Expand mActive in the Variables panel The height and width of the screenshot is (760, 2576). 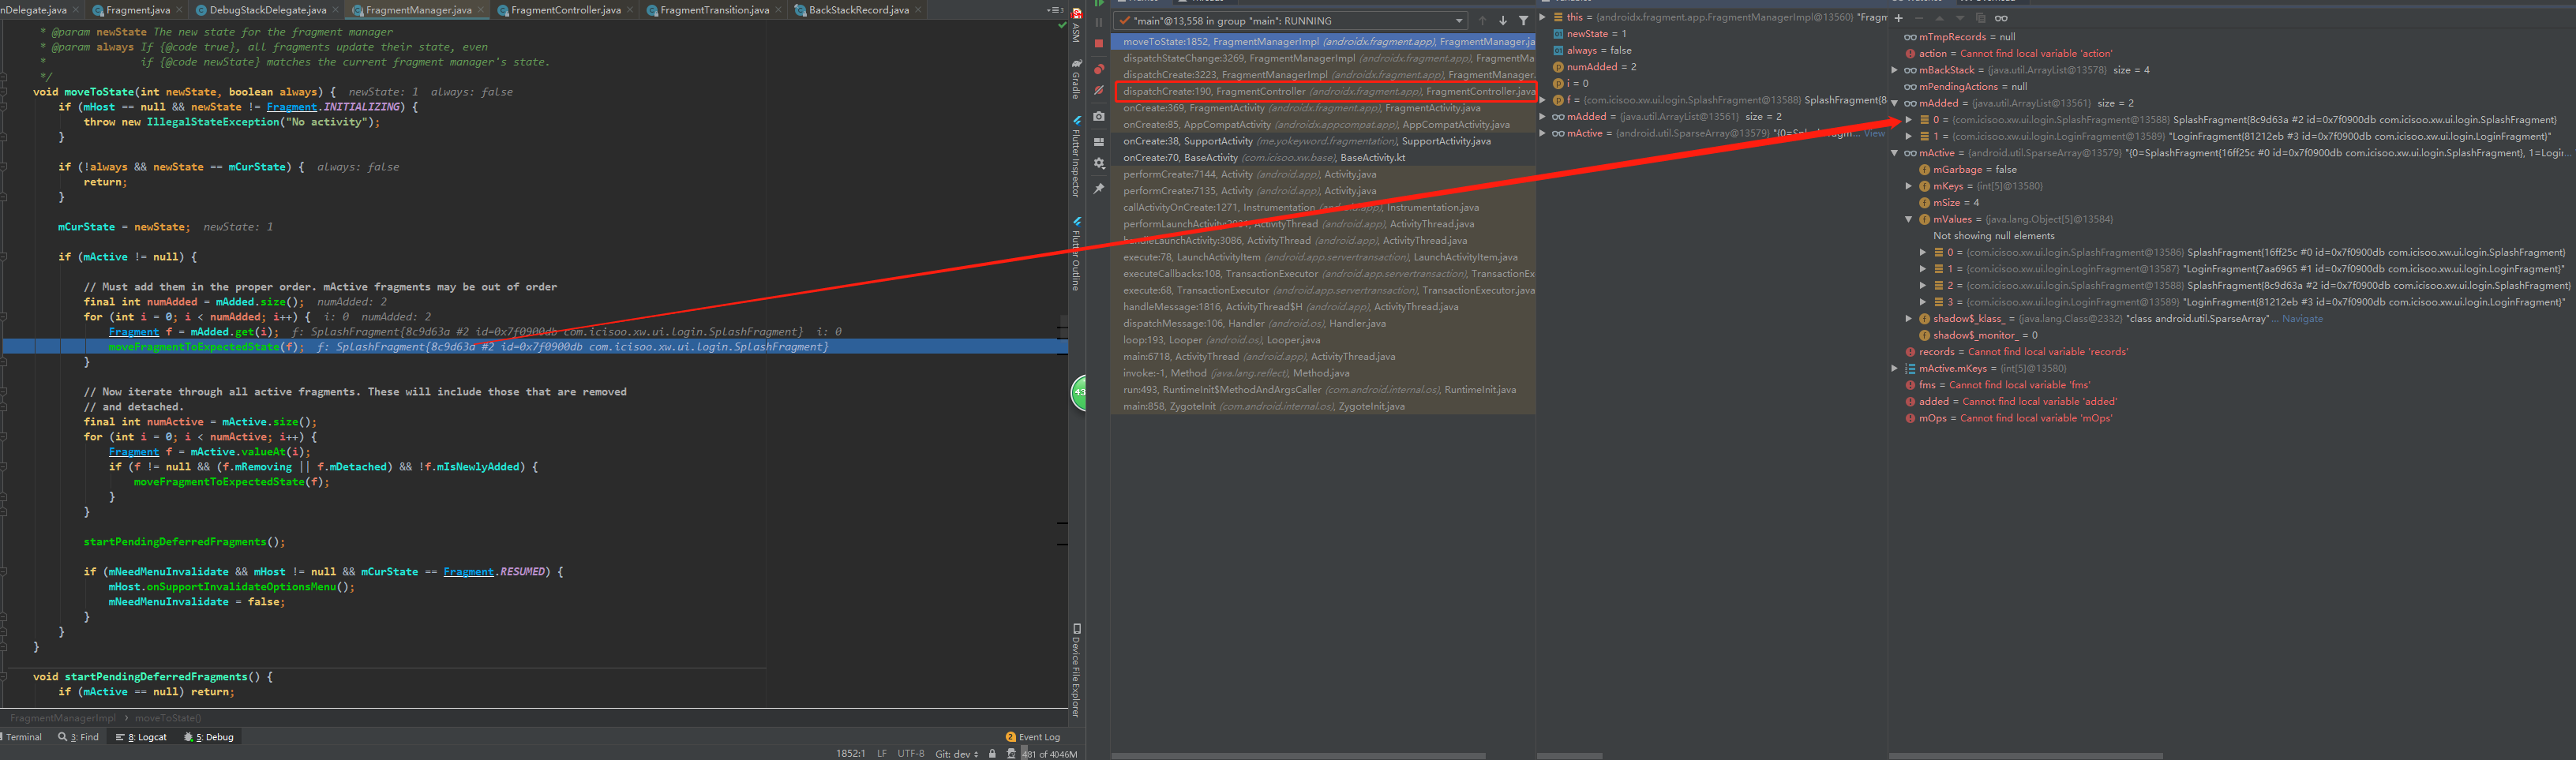pos(1543,133)
